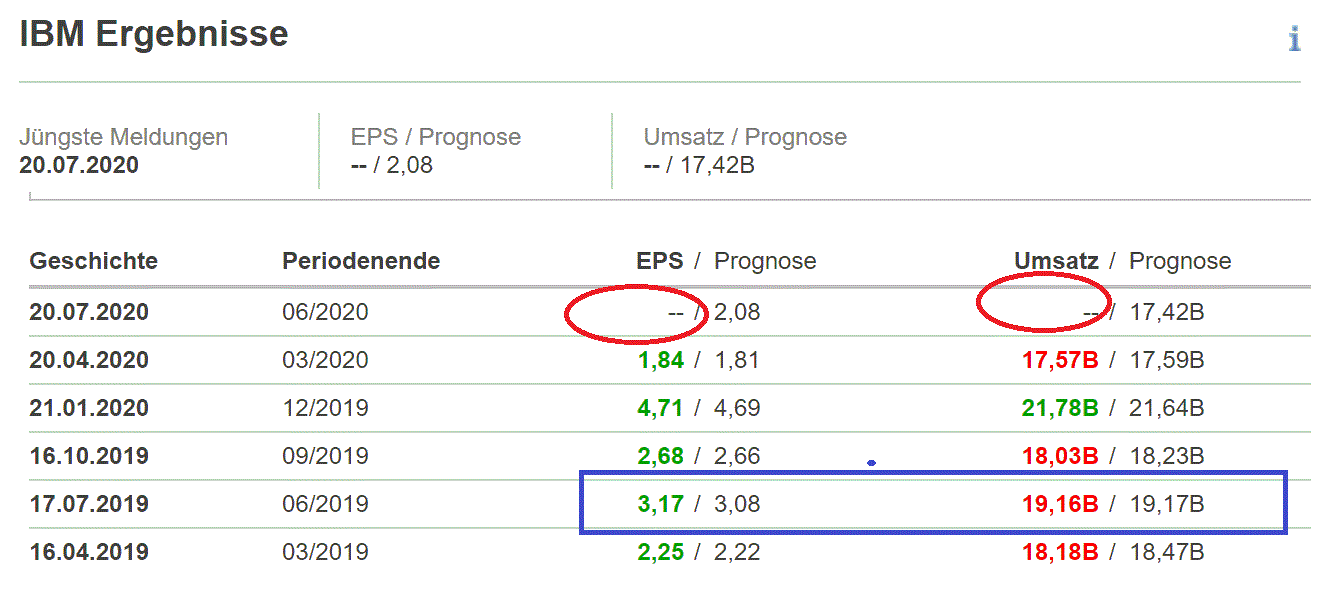Select the 20.04.2020 date row entry
The image size is (1331, 606).
pyautogui.click(x=89, y=360)
